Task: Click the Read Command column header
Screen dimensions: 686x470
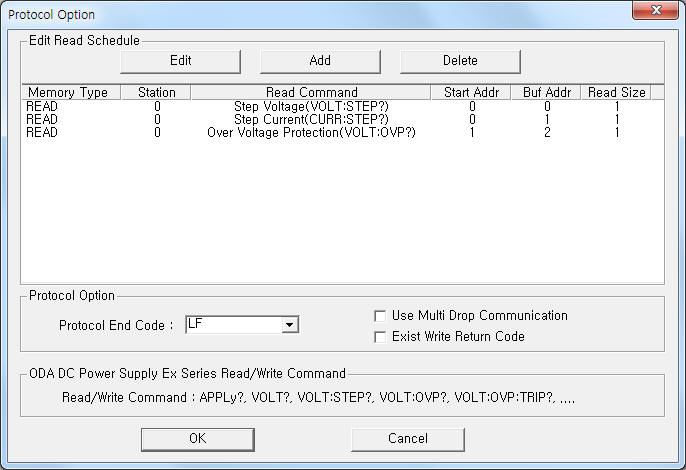Action: point(311,92)
